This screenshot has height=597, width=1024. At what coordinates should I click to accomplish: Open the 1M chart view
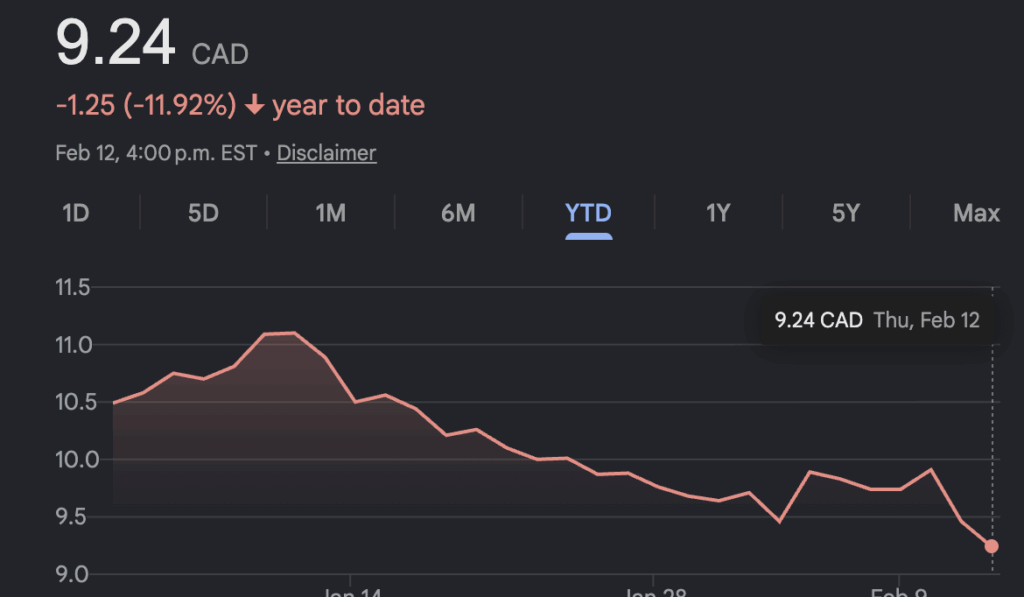[x=330, y=213]
